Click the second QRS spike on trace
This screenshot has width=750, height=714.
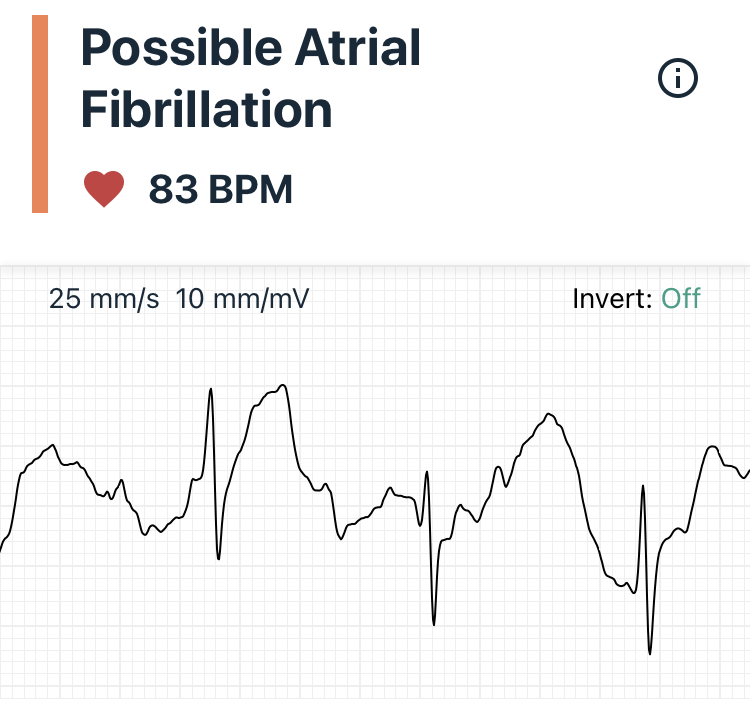point(428,473)
